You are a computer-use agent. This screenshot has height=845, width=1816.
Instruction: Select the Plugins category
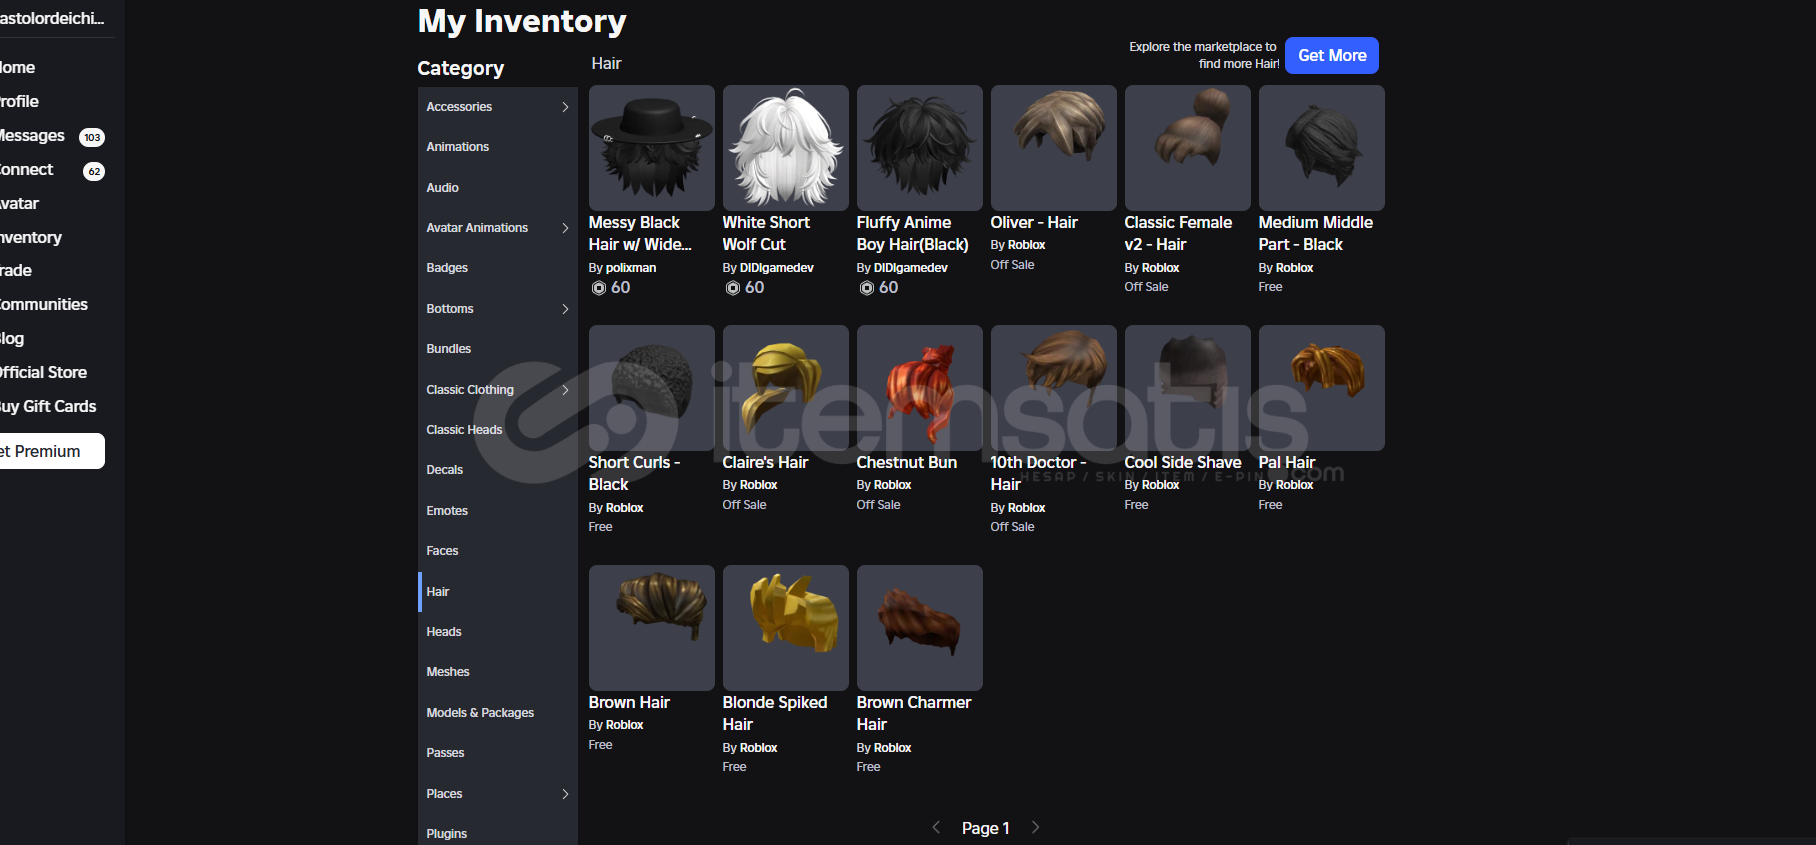click(x=498, y=834)
